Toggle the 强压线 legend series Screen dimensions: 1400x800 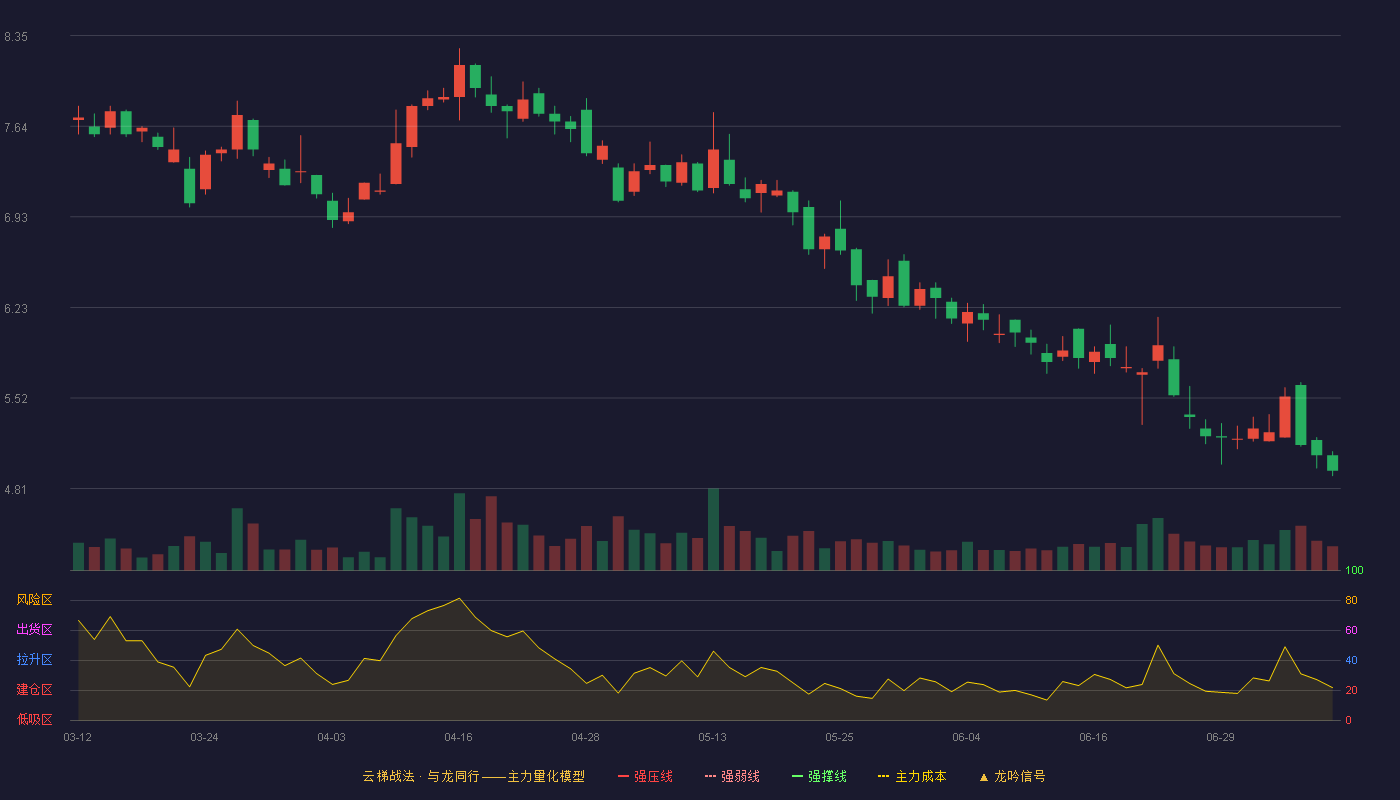[x=645, y=776]
